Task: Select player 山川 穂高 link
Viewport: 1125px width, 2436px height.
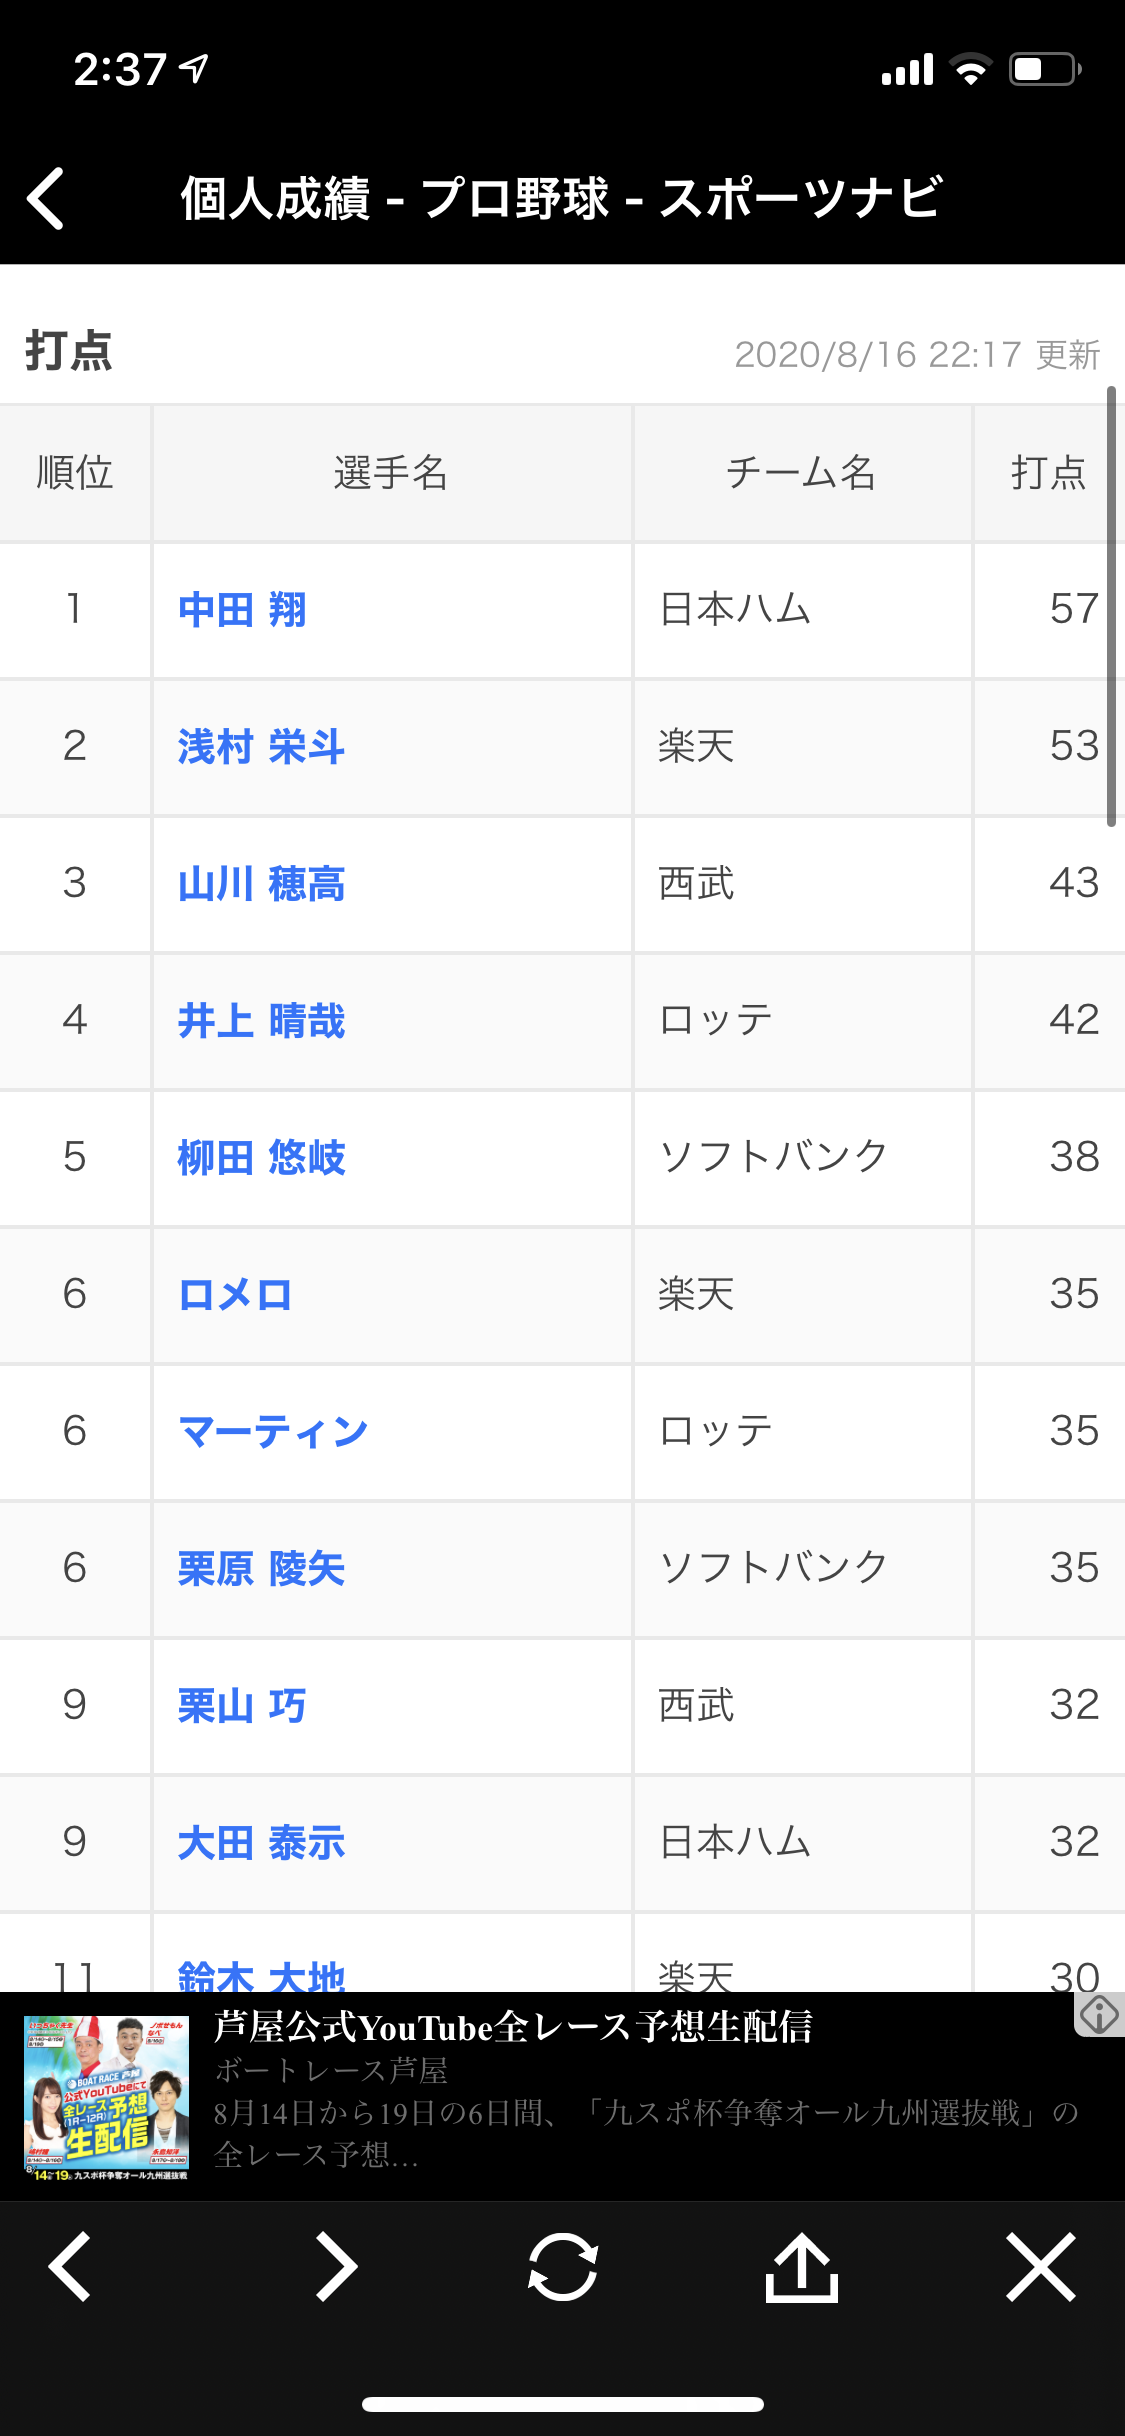Action: (x=261, y=884)
